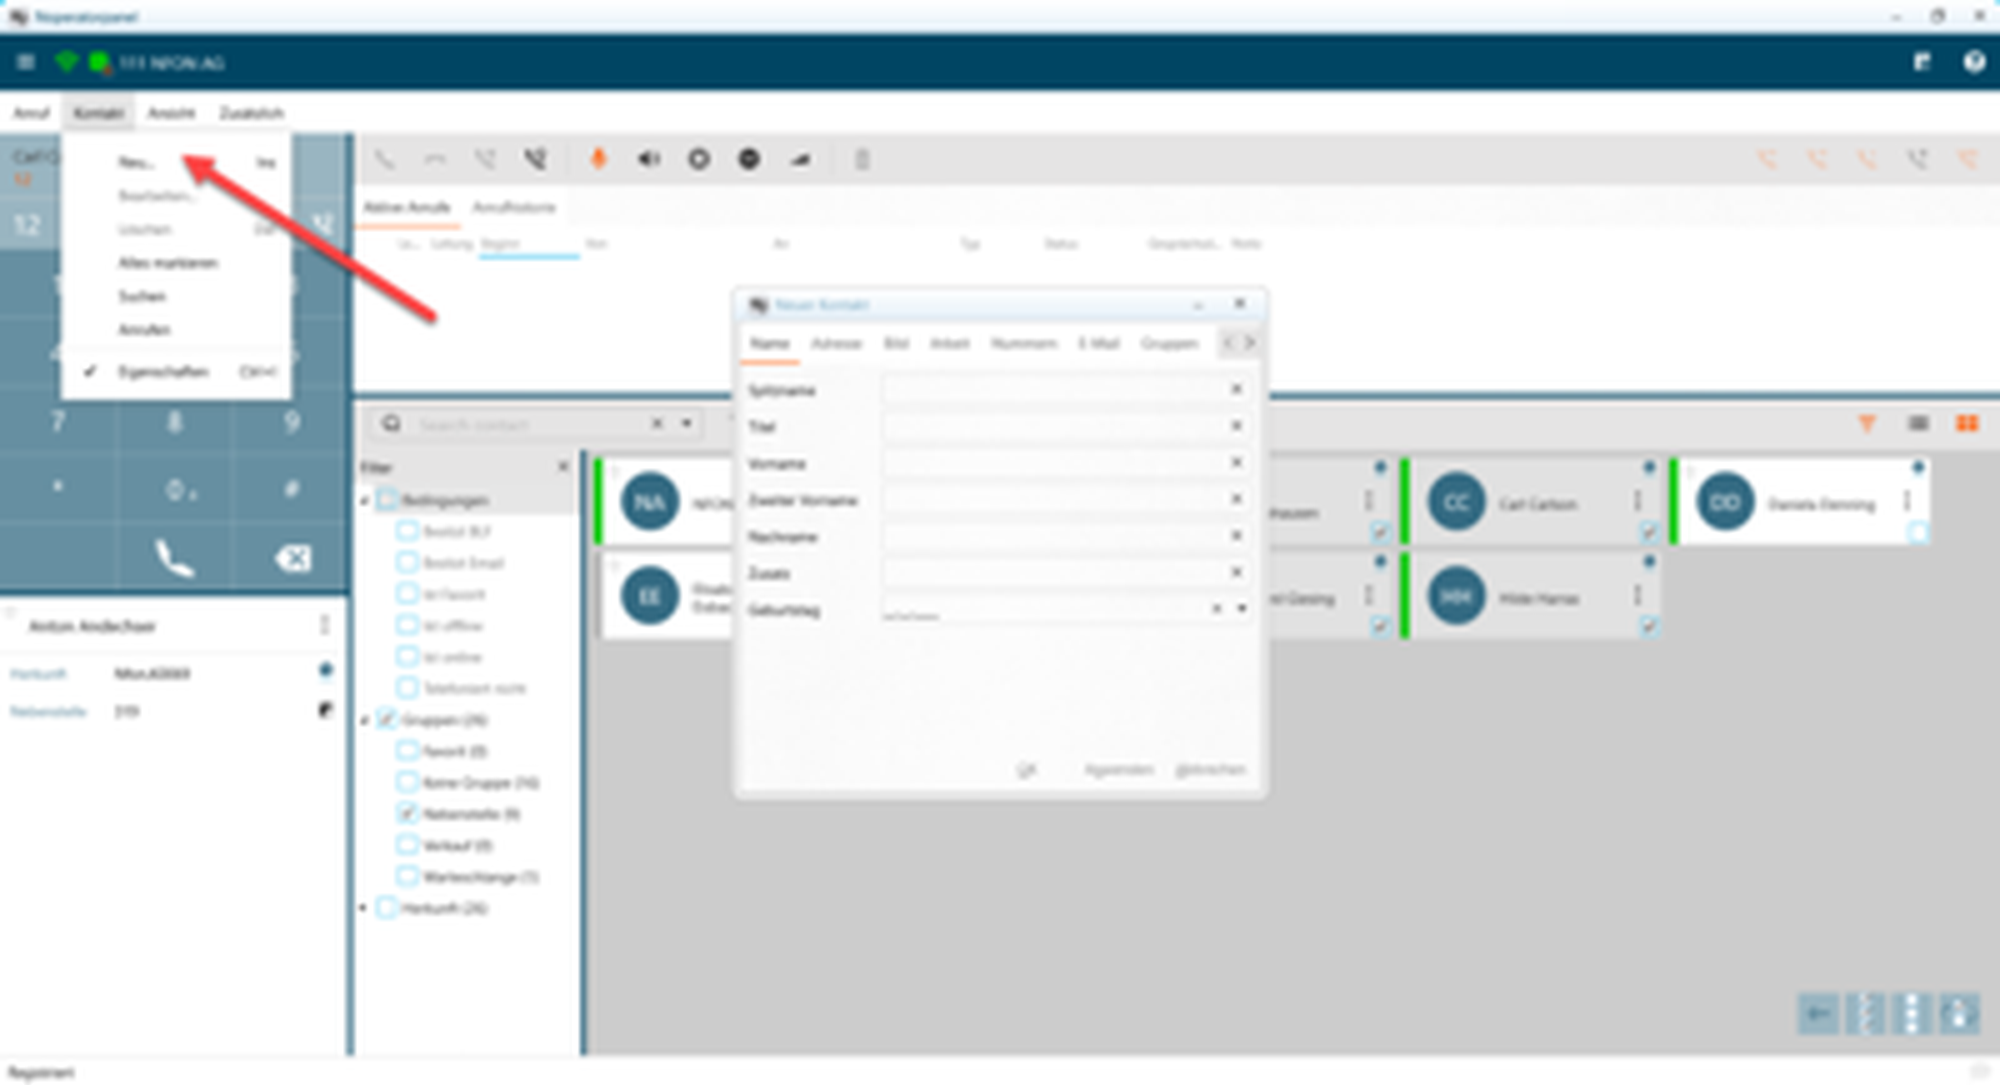Expand the Herkunft tree node
This screenshot has width=2000, height=1085.
click(364, 908)
